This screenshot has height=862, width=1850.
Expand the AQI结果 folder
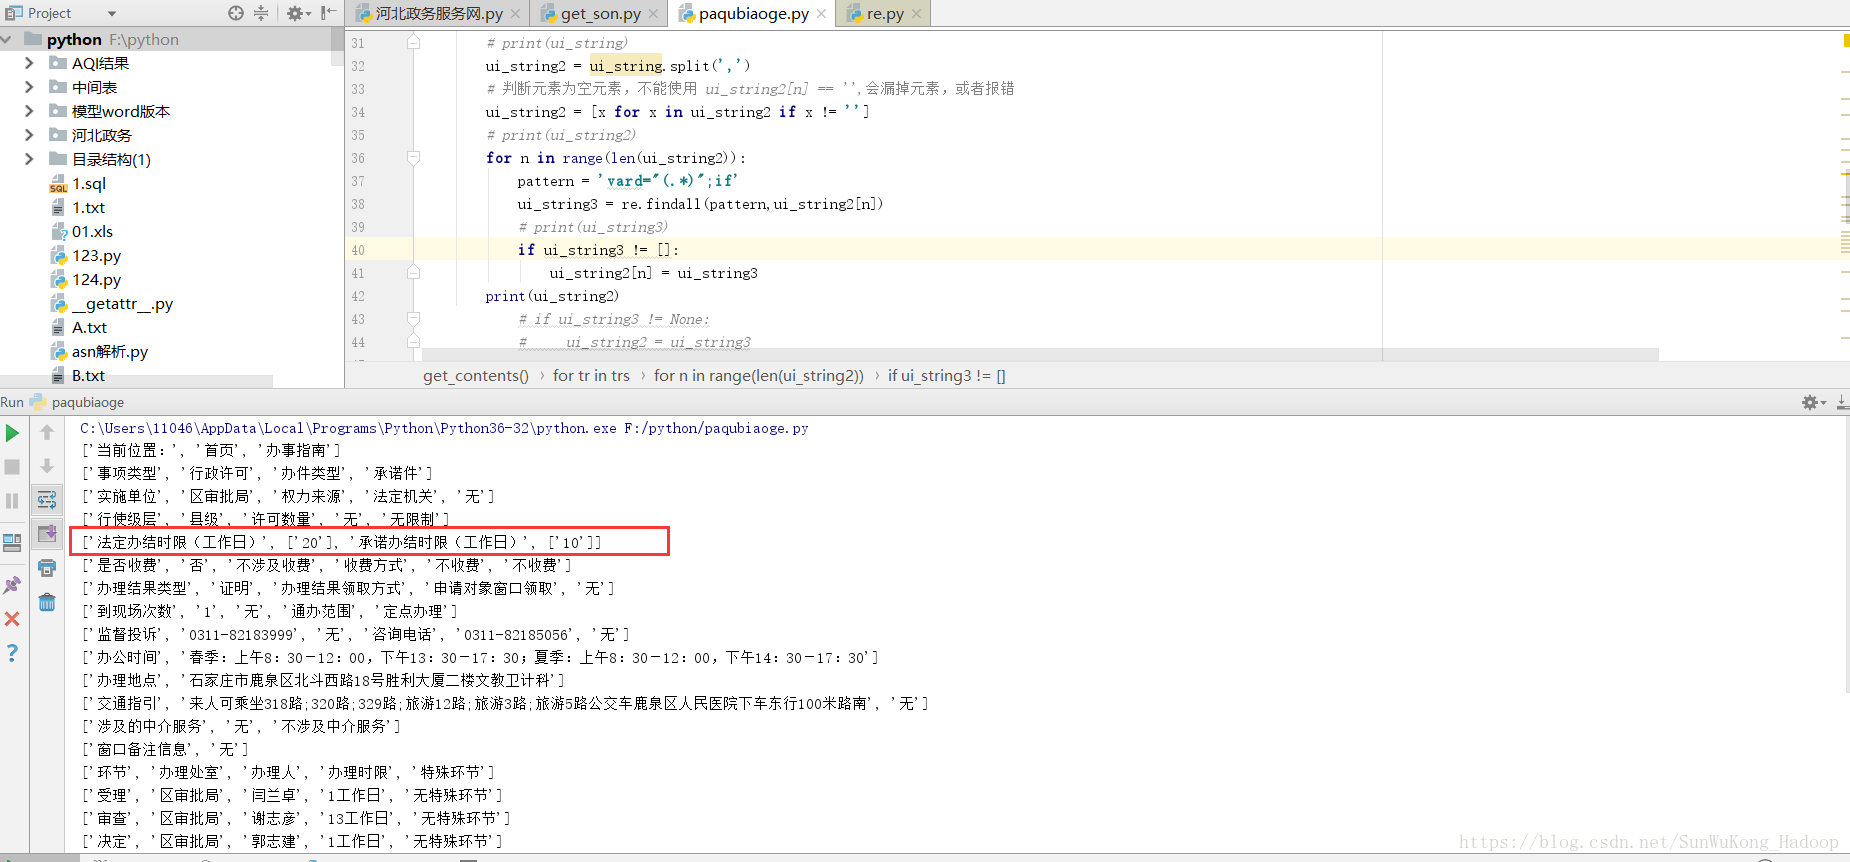click(29, 63)
